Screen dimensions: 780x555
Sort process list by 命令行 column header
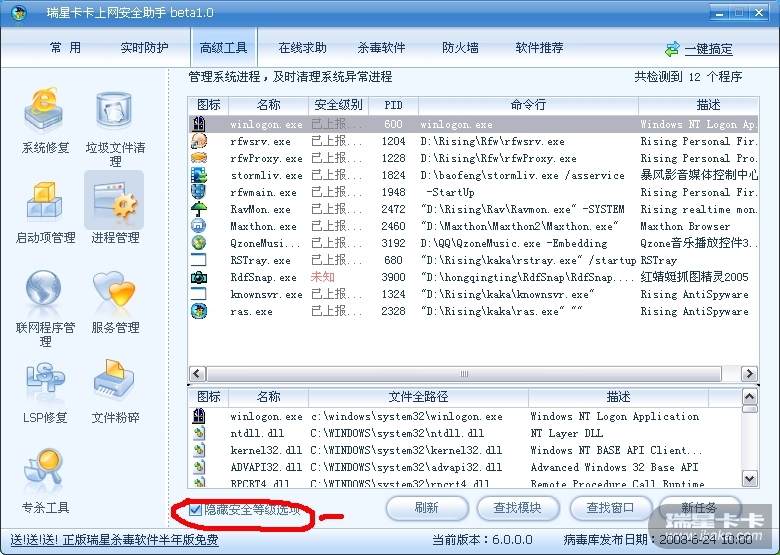tap(528, 105)
